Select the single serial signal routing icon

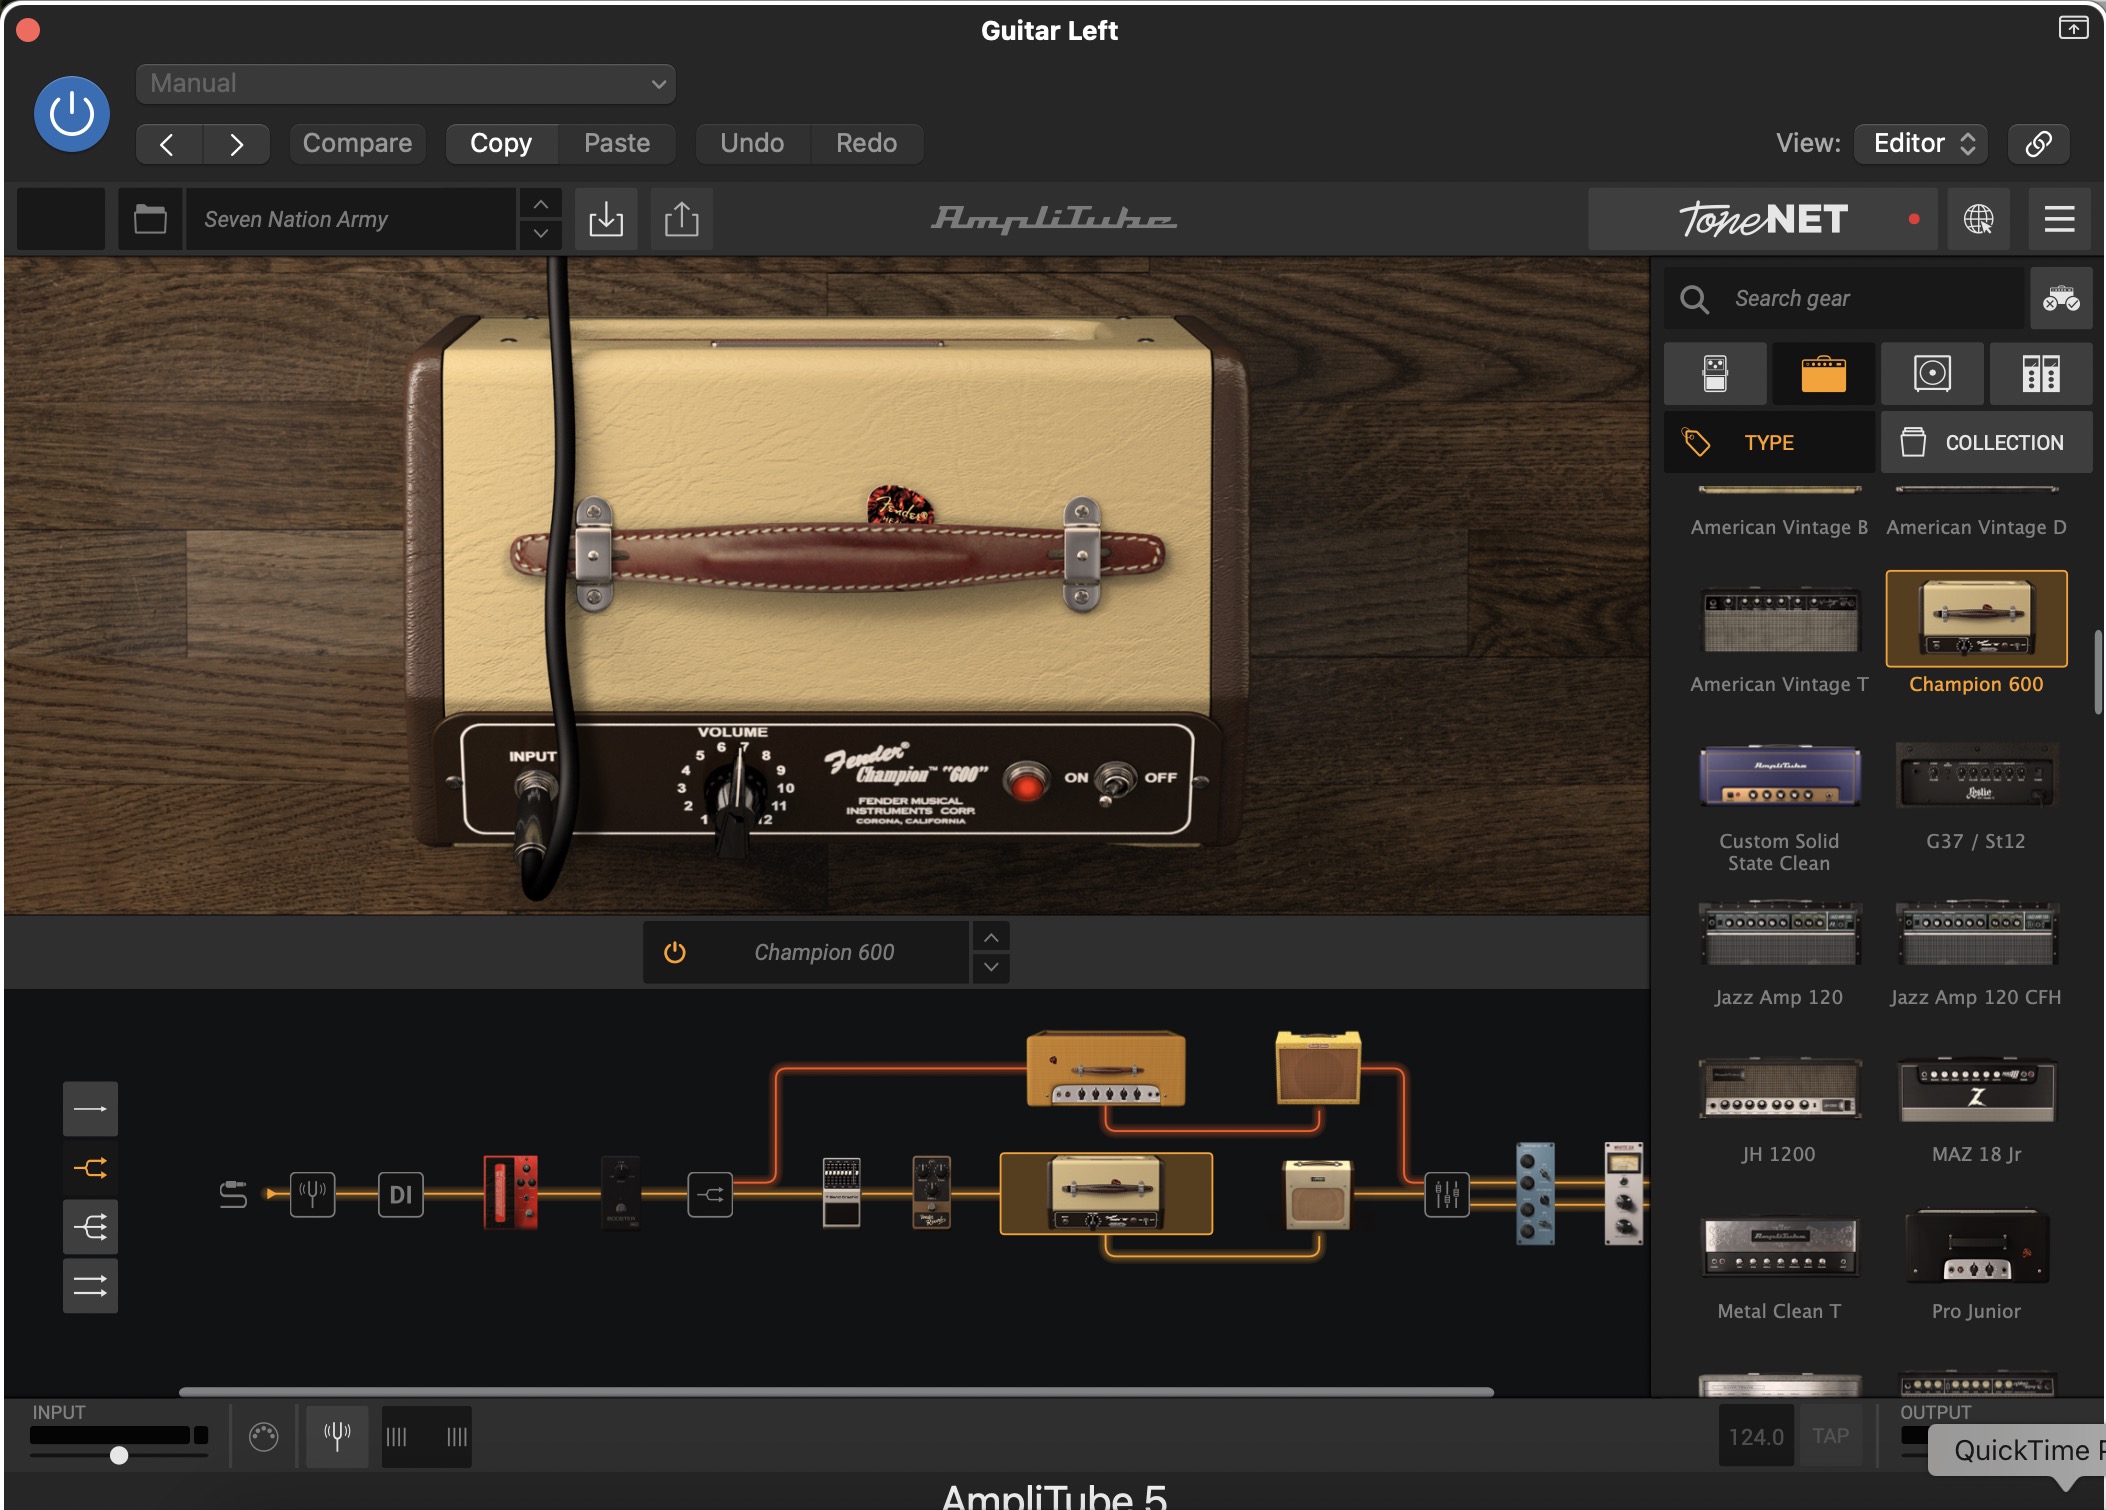(x=90, y=1109)
